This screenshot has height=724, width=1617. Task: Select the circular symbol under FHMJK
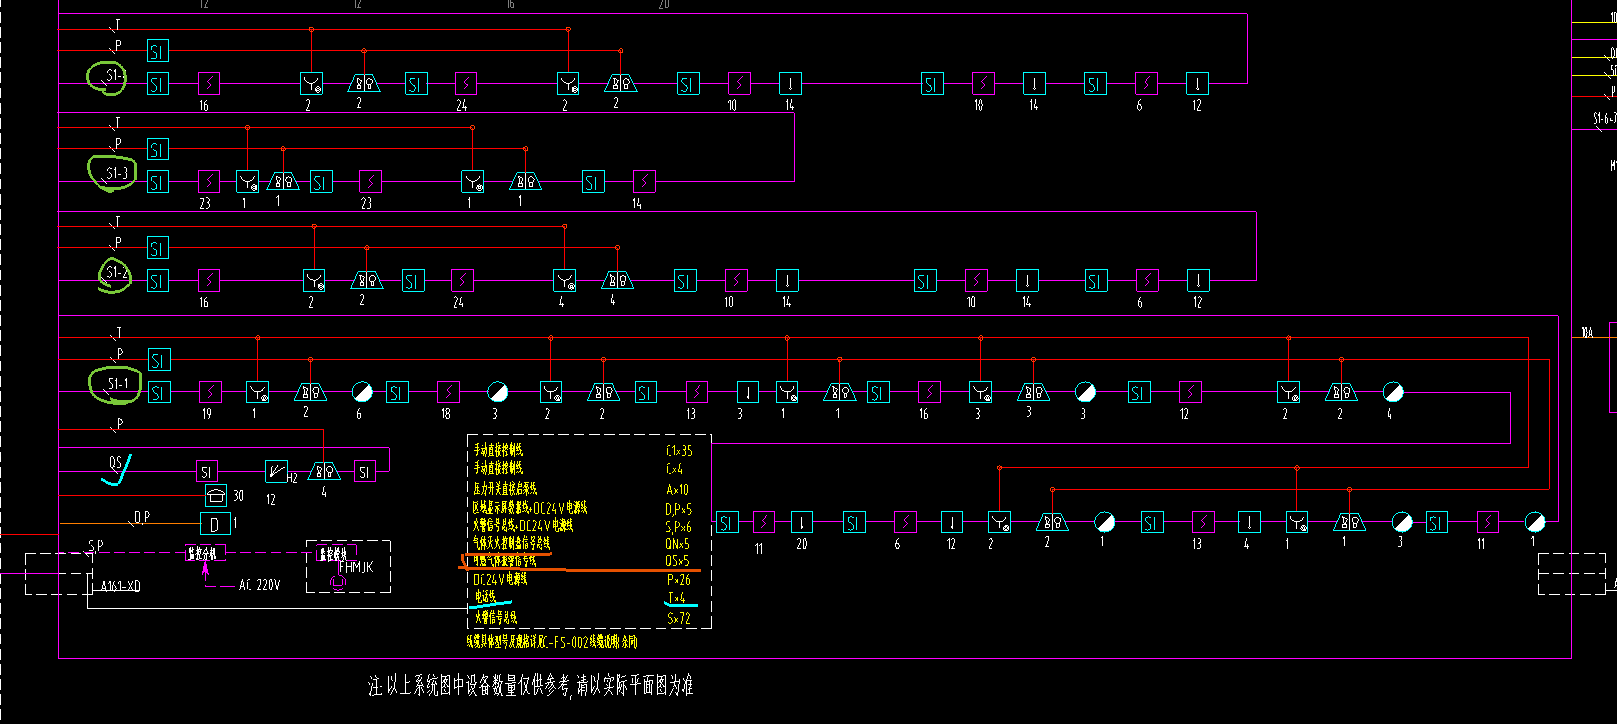pos(338,583)
